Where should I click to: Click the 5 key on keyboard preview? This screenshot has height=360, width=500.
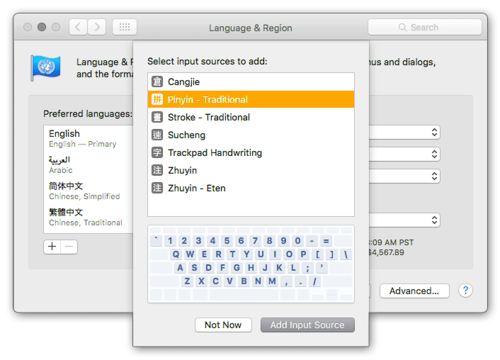point(227,241)
